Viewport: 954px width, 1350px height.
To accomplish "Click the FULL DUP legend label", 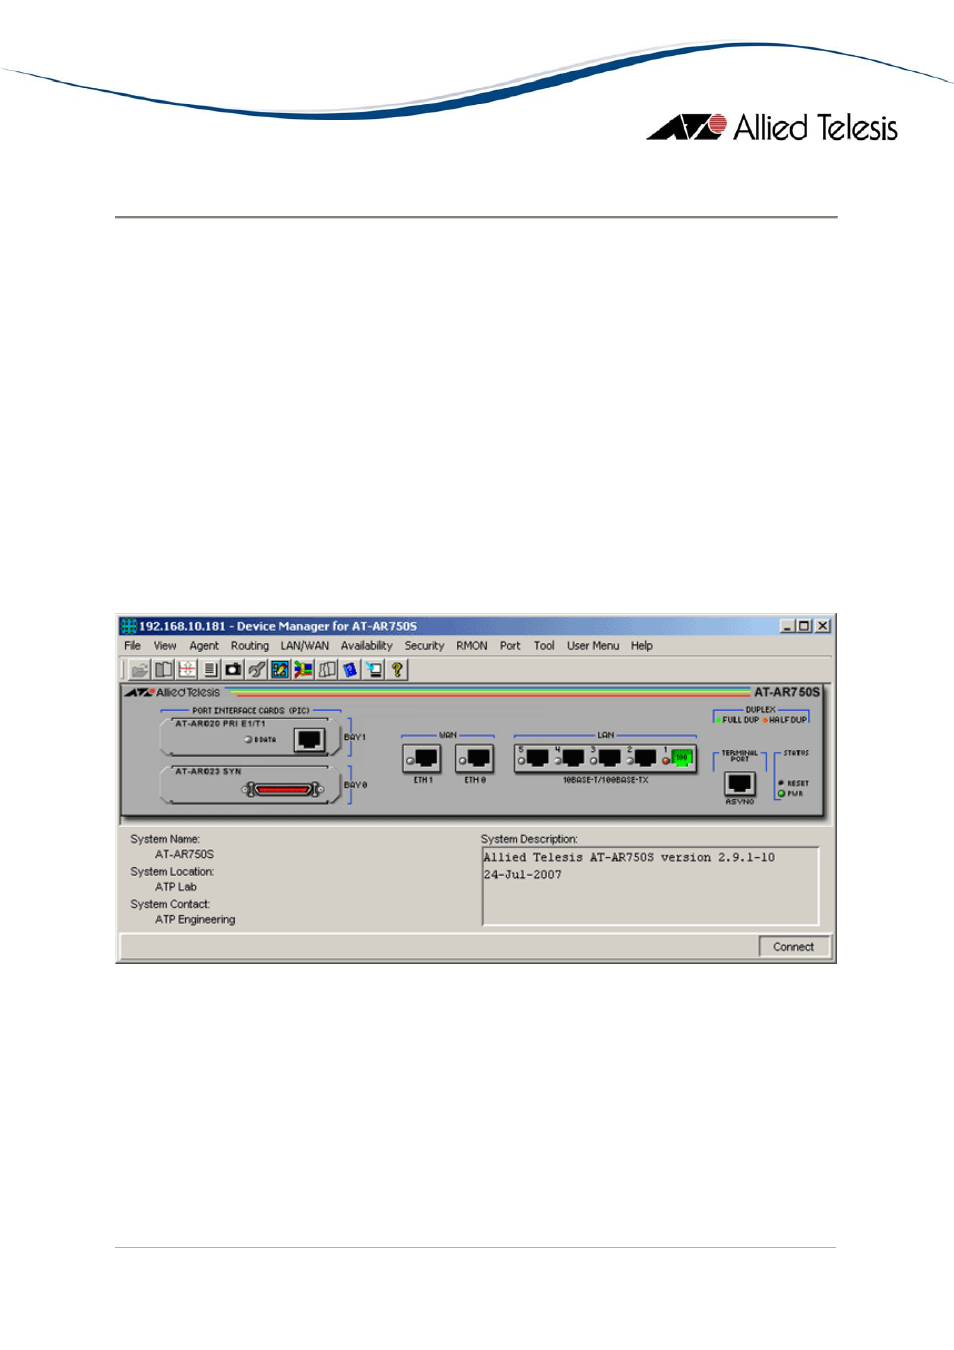I will [741, 720].
